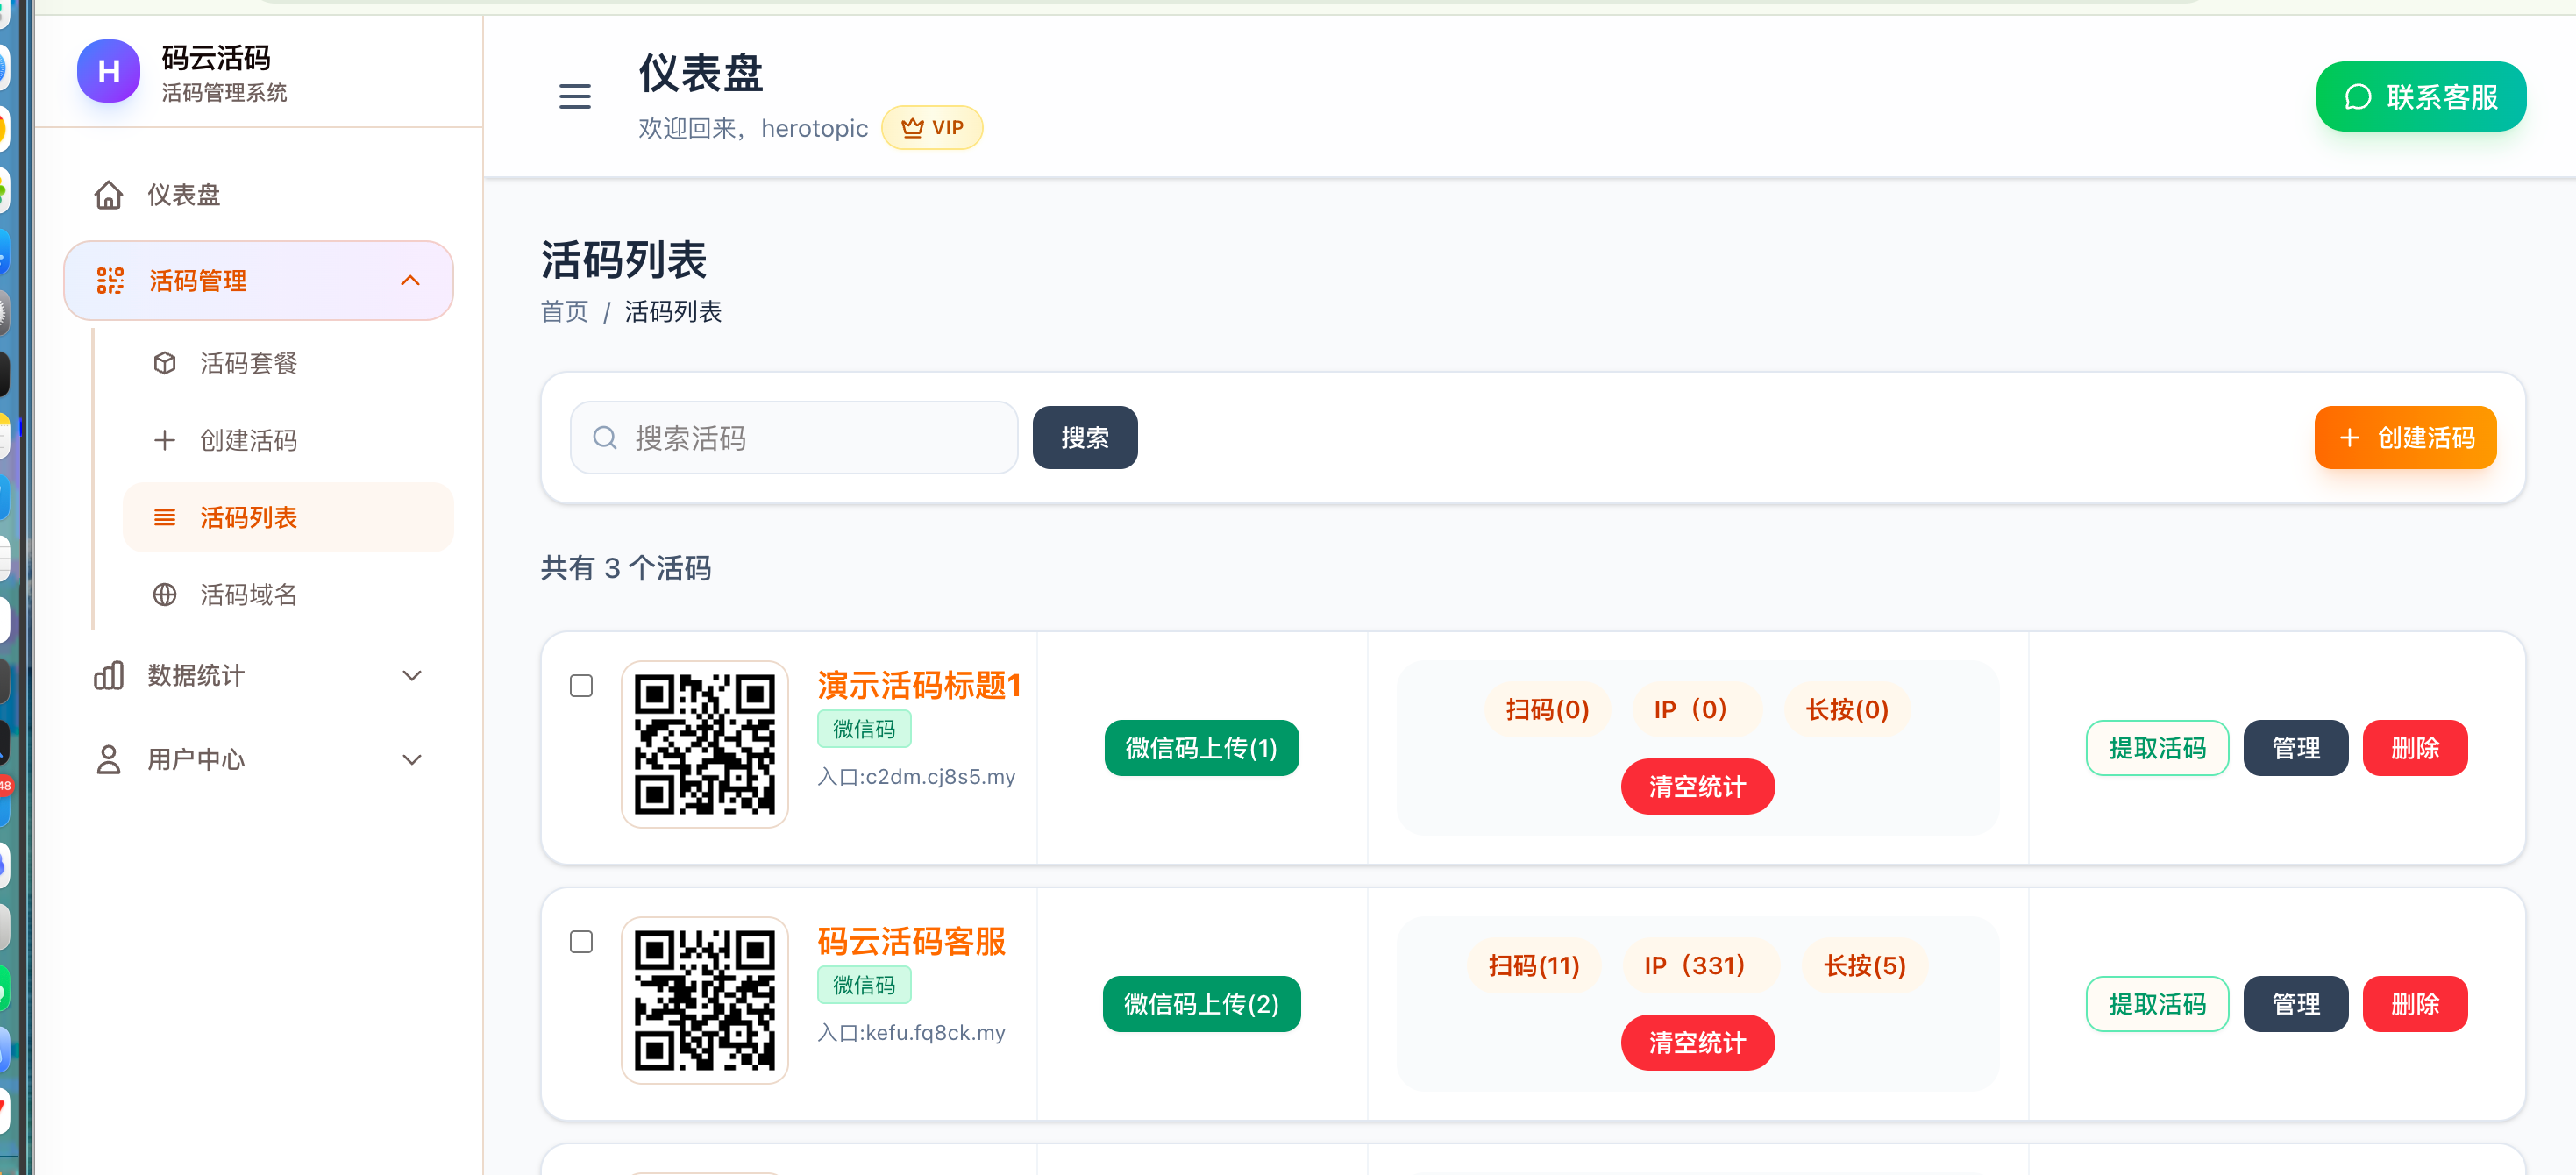Click 微信码 tag under 演示活码标题1
Screen dimensions: 2576x1175
(x=864, y=729)
